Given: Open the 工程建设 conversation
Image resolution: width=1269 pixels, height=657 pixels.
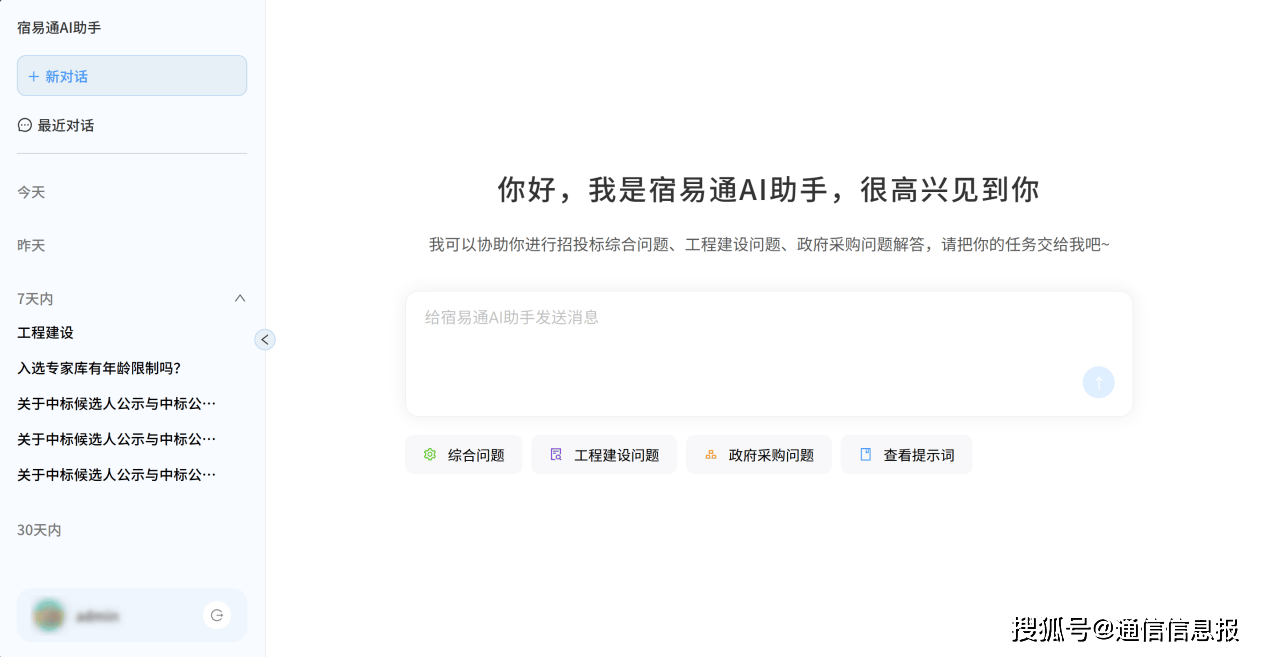Looking at the screenshot, I should click(x=46, y=332).
